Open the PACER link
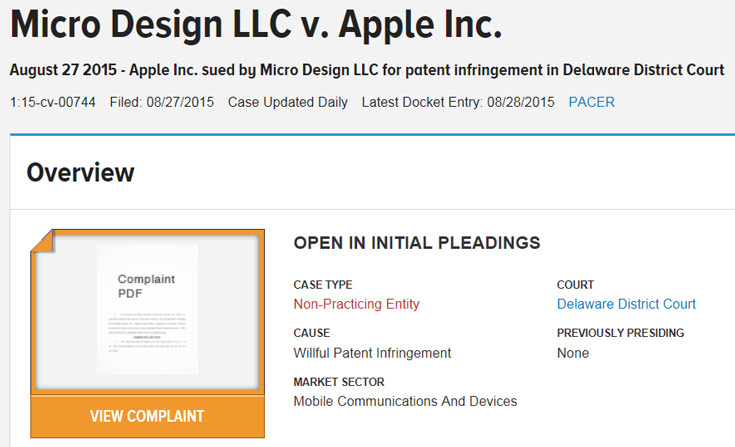Viewport: 735px width, 447px height. 592,102
